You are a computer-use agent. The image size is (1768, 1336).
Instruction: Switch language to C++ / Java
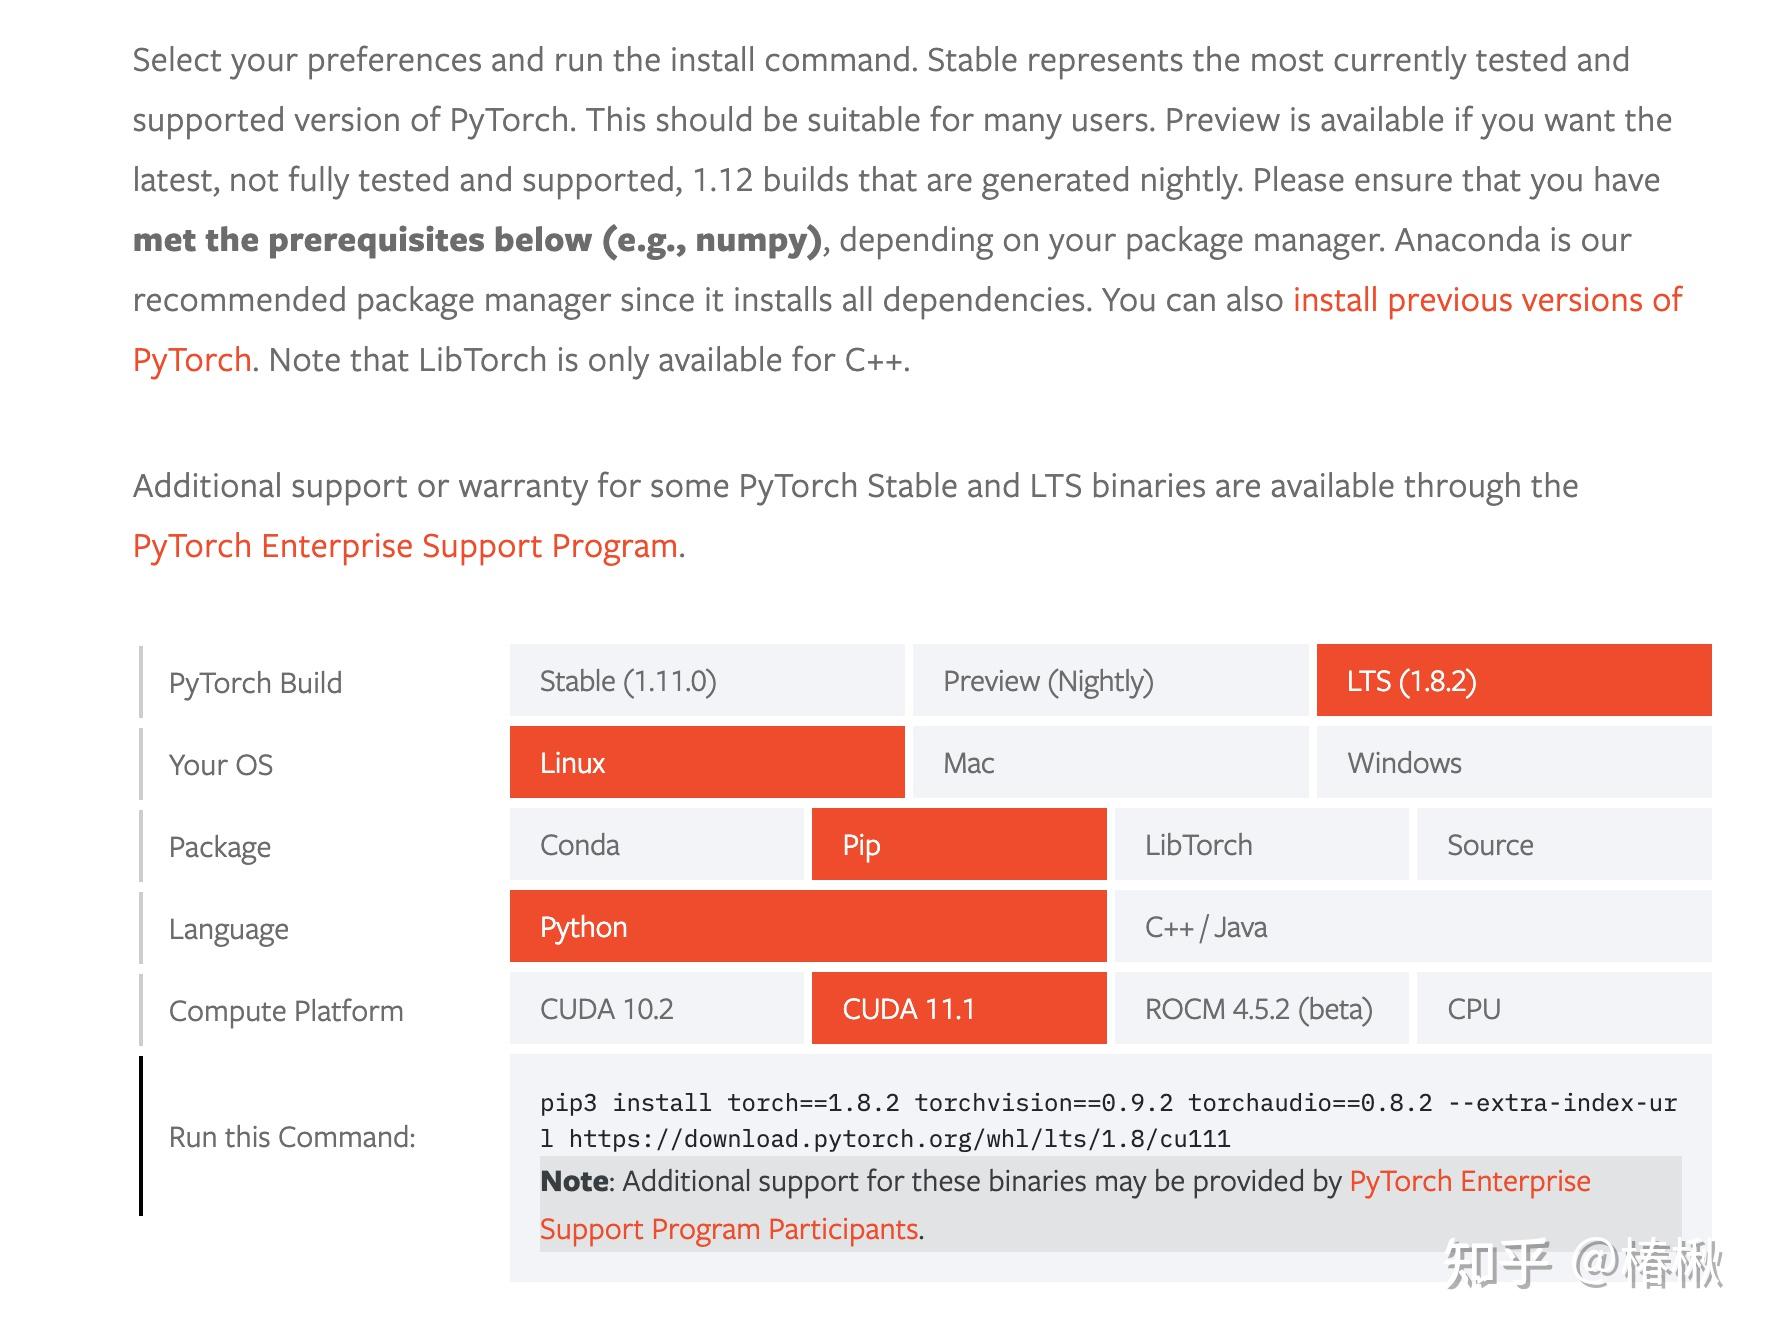(x=1412, y=927)
